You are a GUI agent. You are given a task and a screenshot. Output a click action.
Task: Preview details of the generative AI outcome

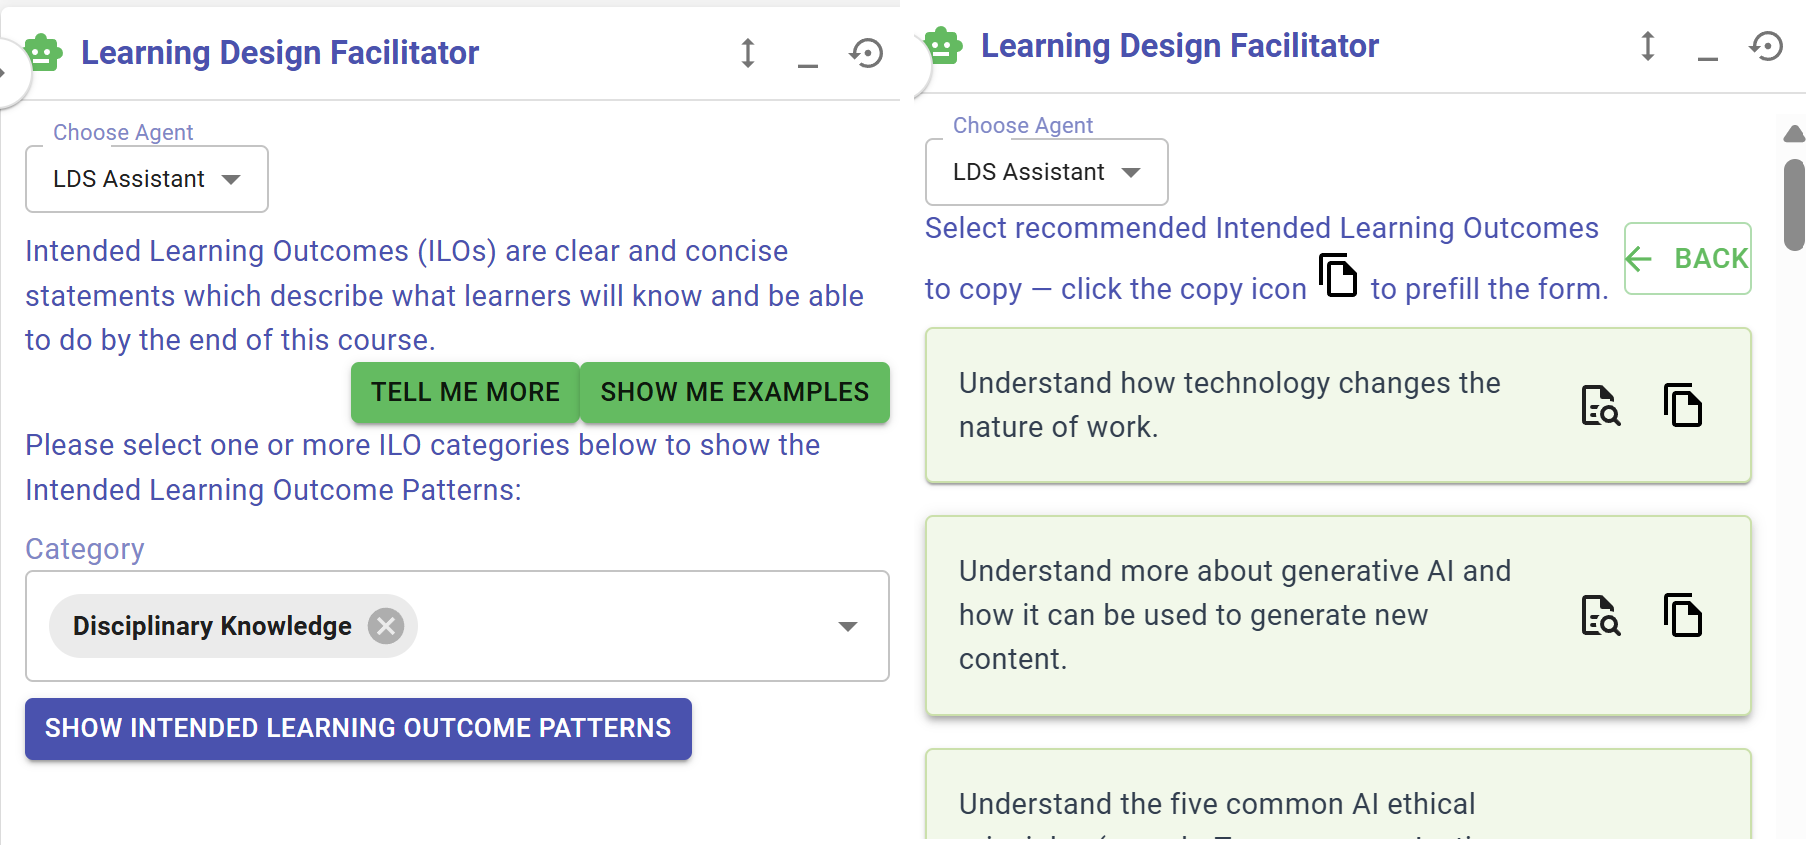pos(1600,615)
